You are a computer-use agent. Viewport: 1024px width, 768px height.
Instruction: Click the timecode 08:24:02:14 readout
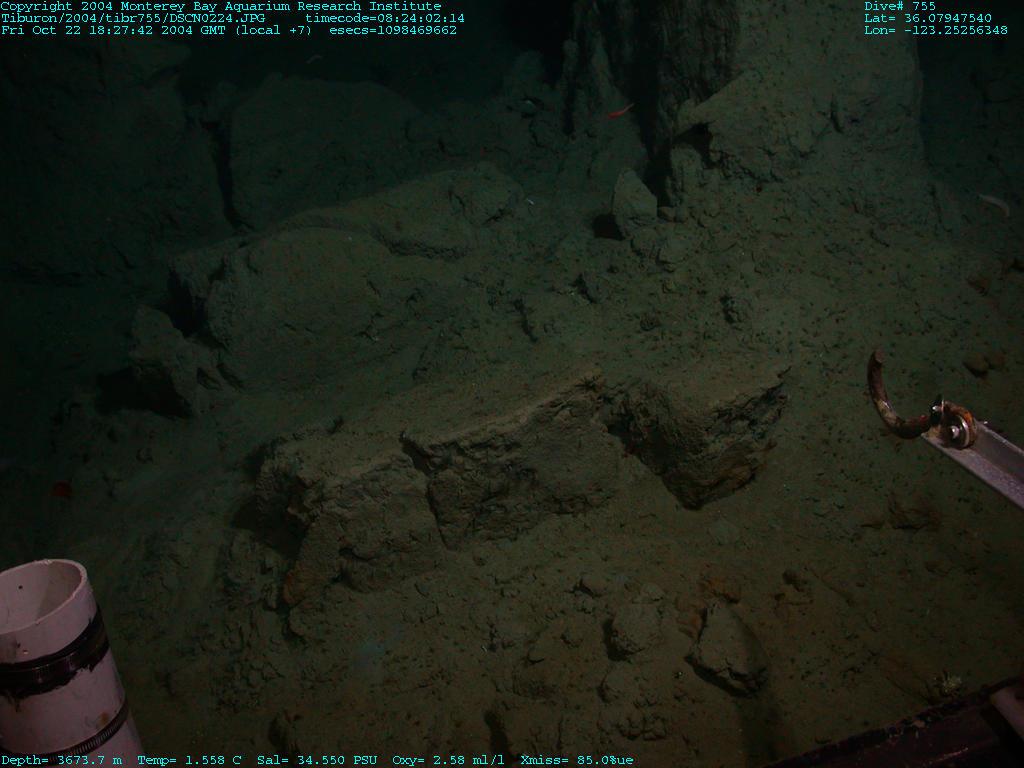pos(385,18)
